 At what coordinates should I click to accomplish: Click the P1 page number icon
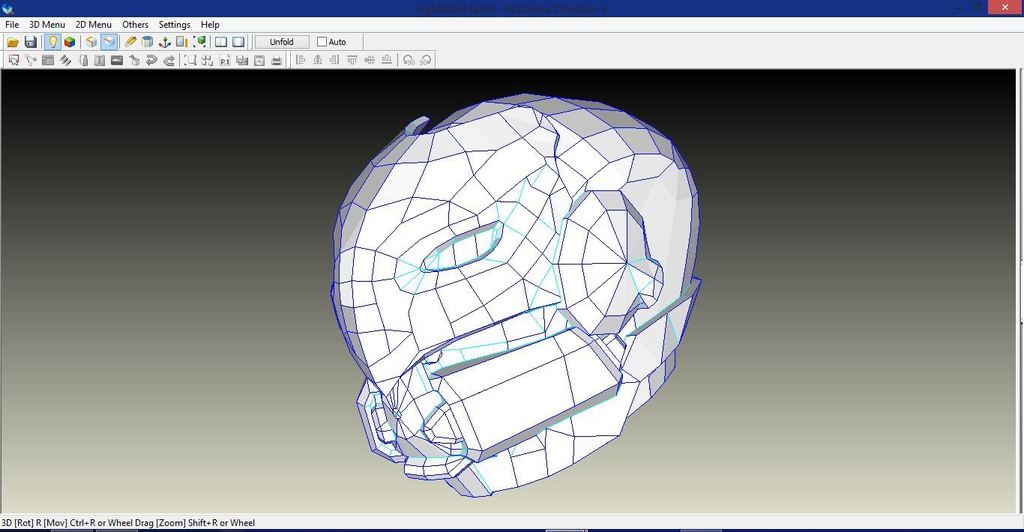click(x=225, y=60)
